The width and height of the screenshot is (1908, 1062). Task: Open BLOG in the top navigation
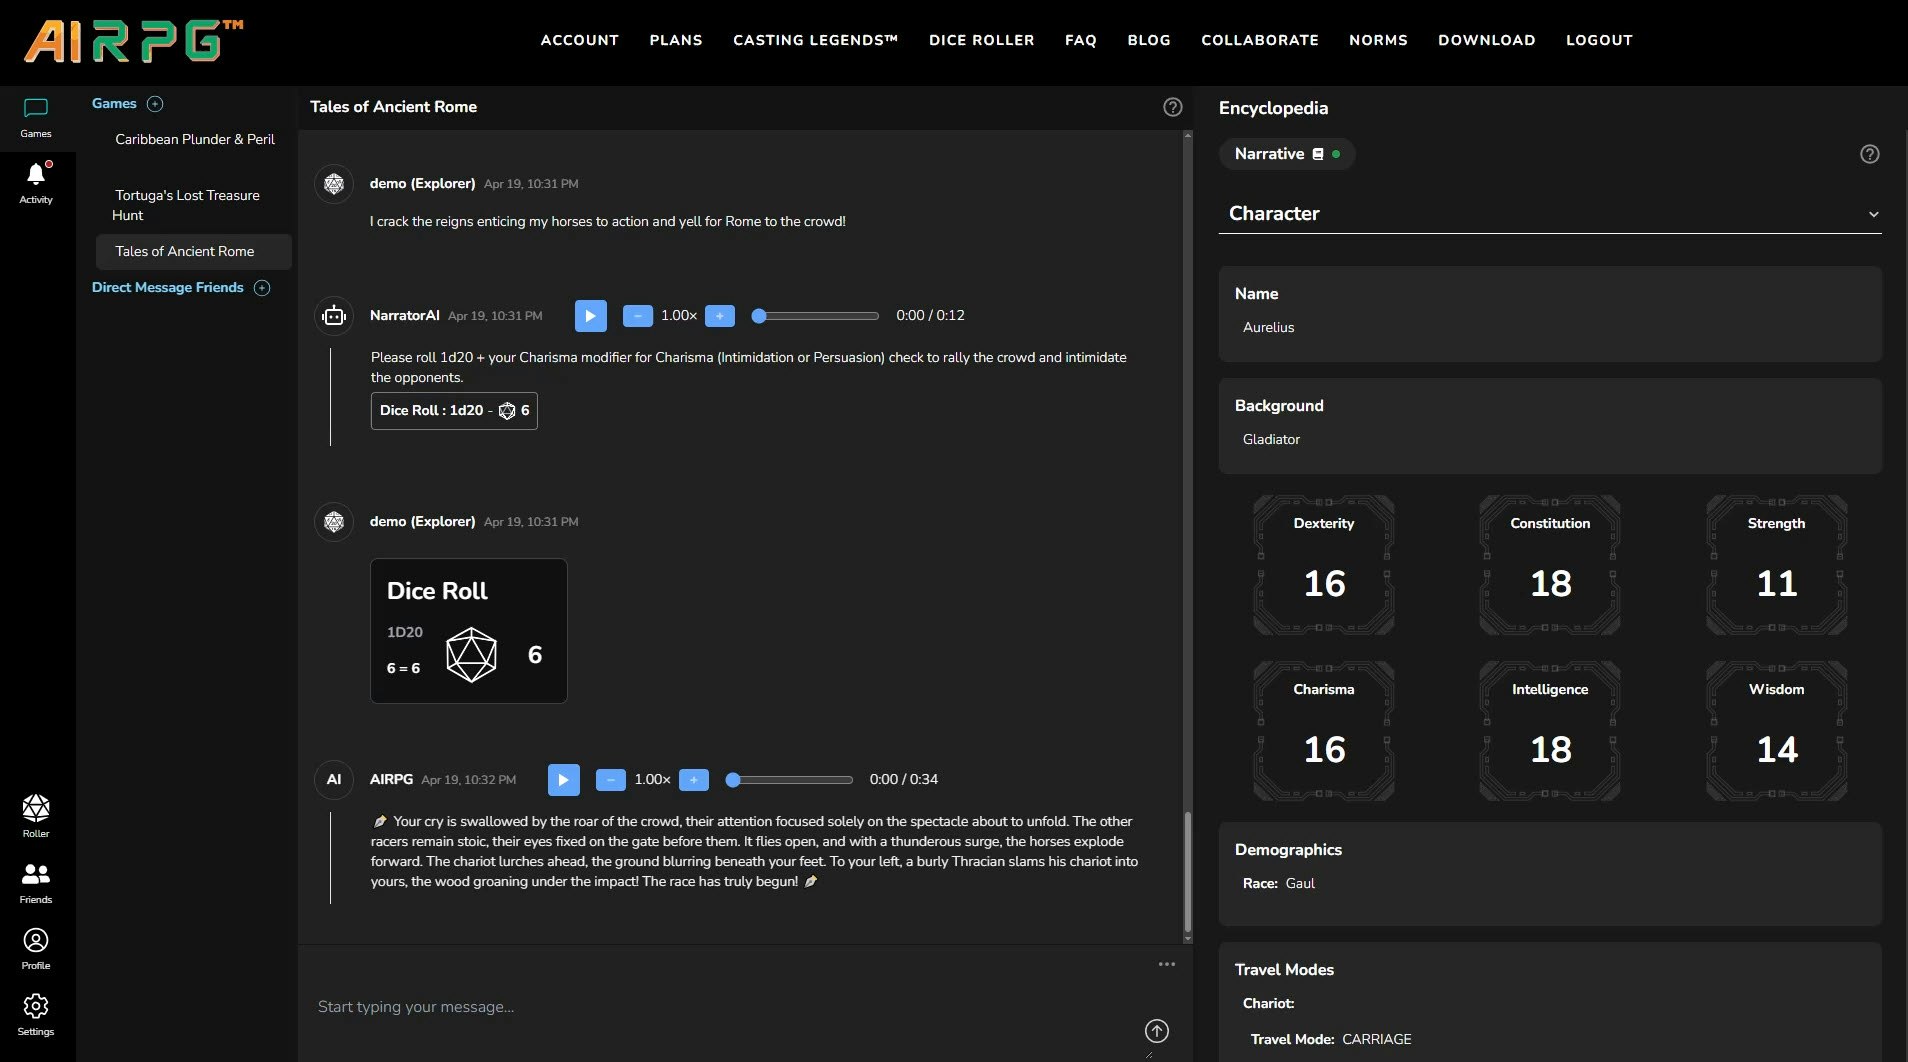point(1149,40)
